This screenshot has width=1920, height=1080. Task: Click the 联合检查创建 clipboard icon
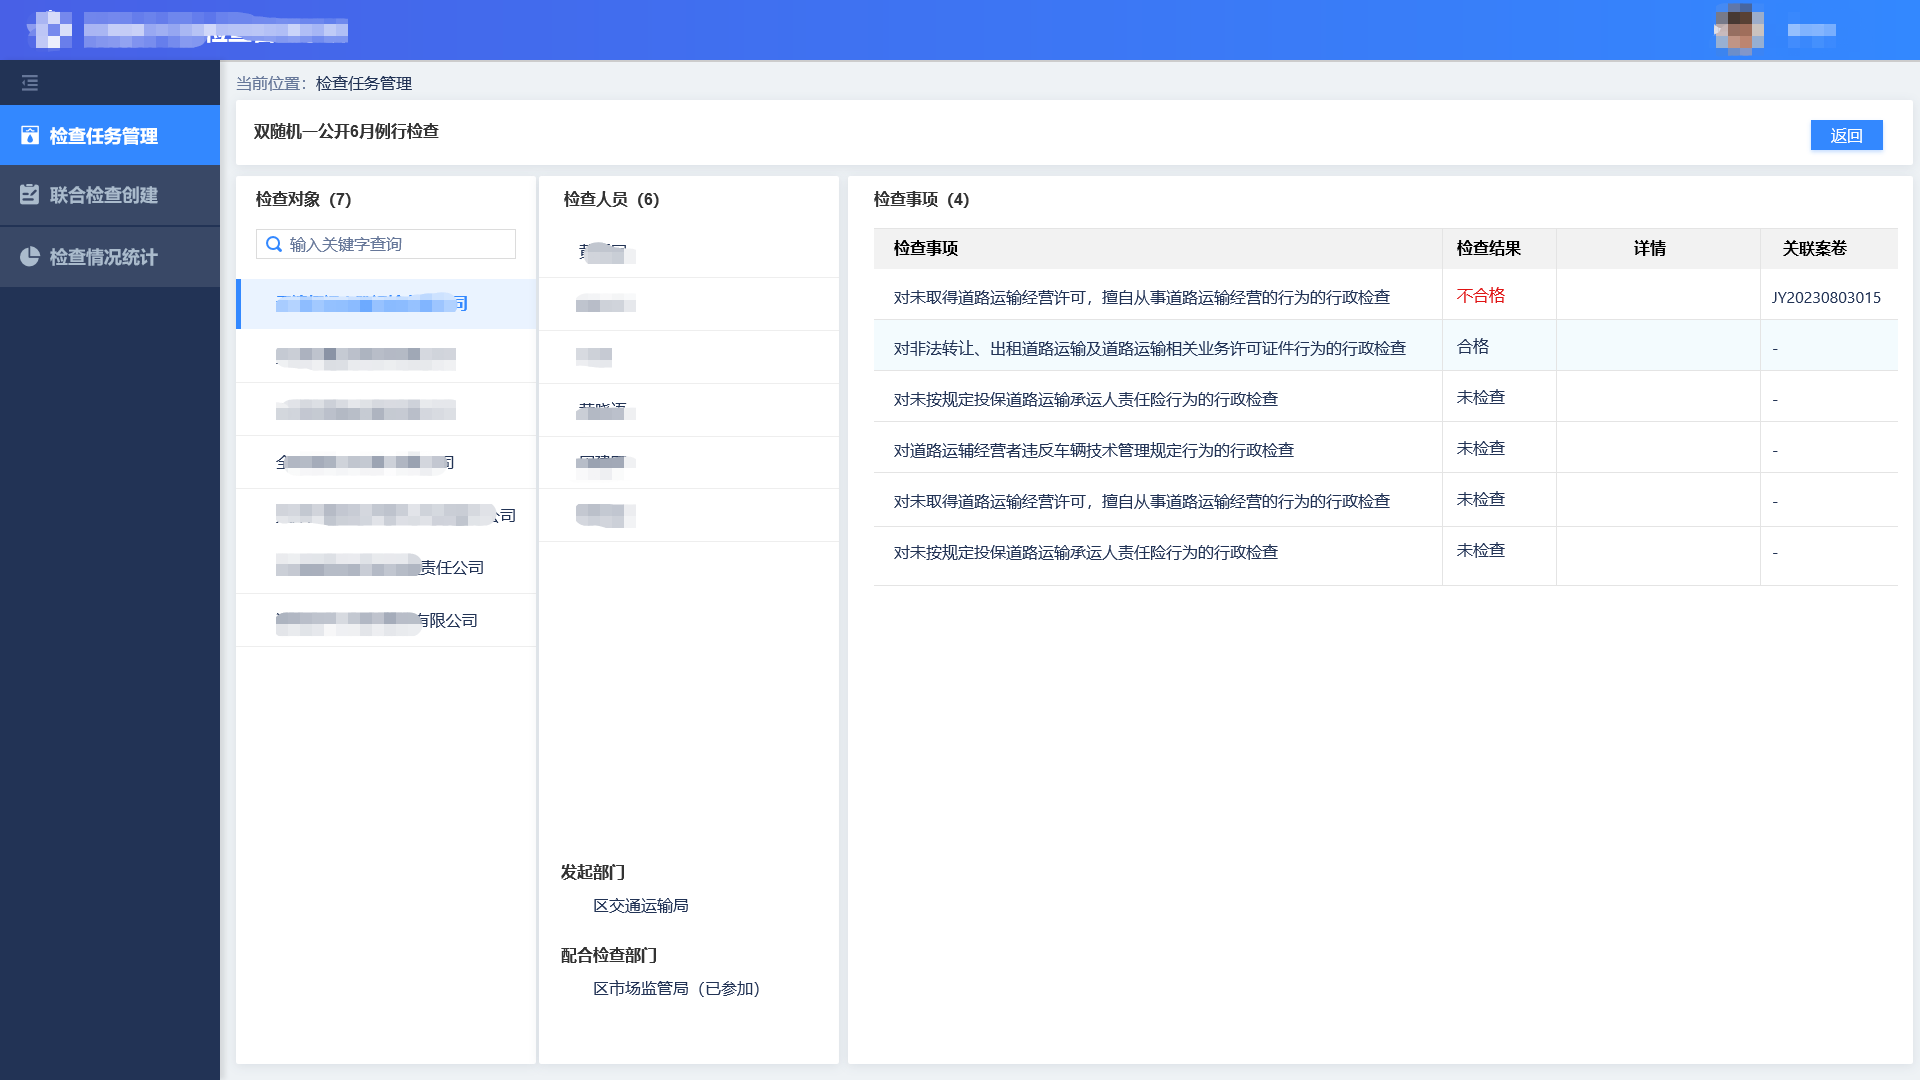(x=31, y=195)
